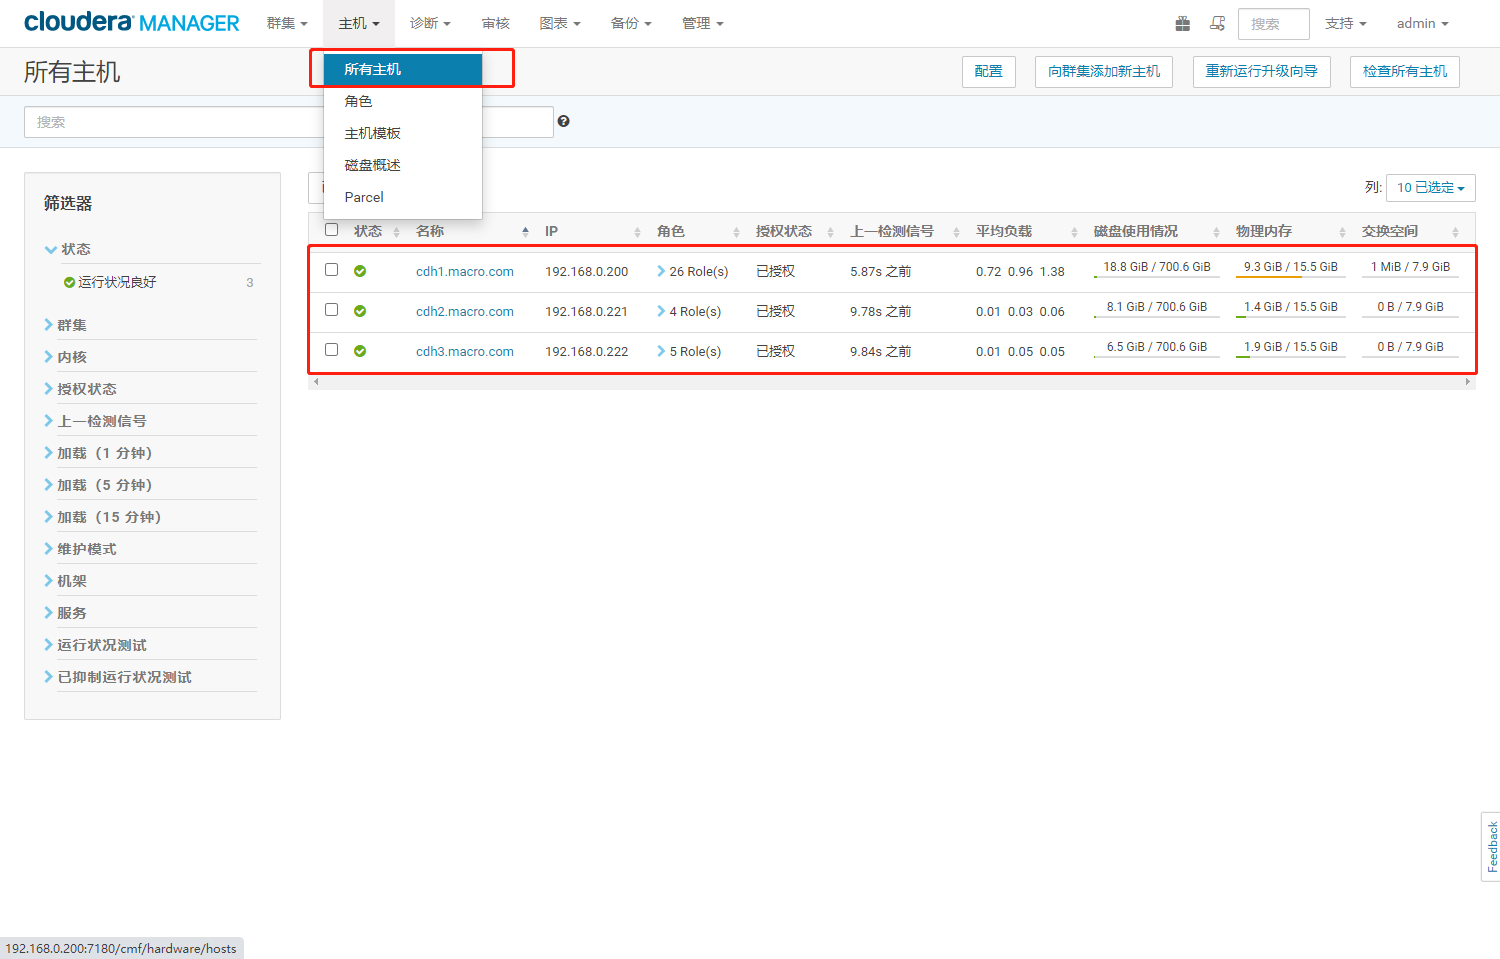
Task: Sort by the 名称 column arrow
Action: (x=525, y=232)
